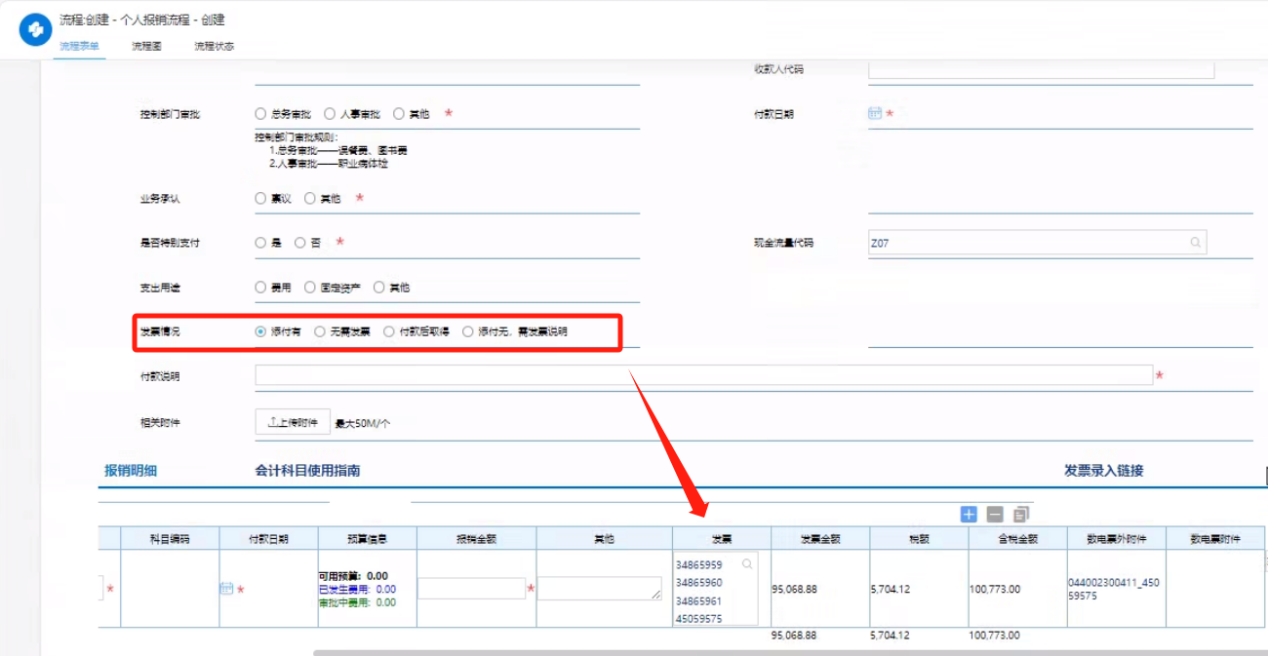The image size is (1268, 656).
Task: Click the 报销金额 input in the table row
Action: 471,589
